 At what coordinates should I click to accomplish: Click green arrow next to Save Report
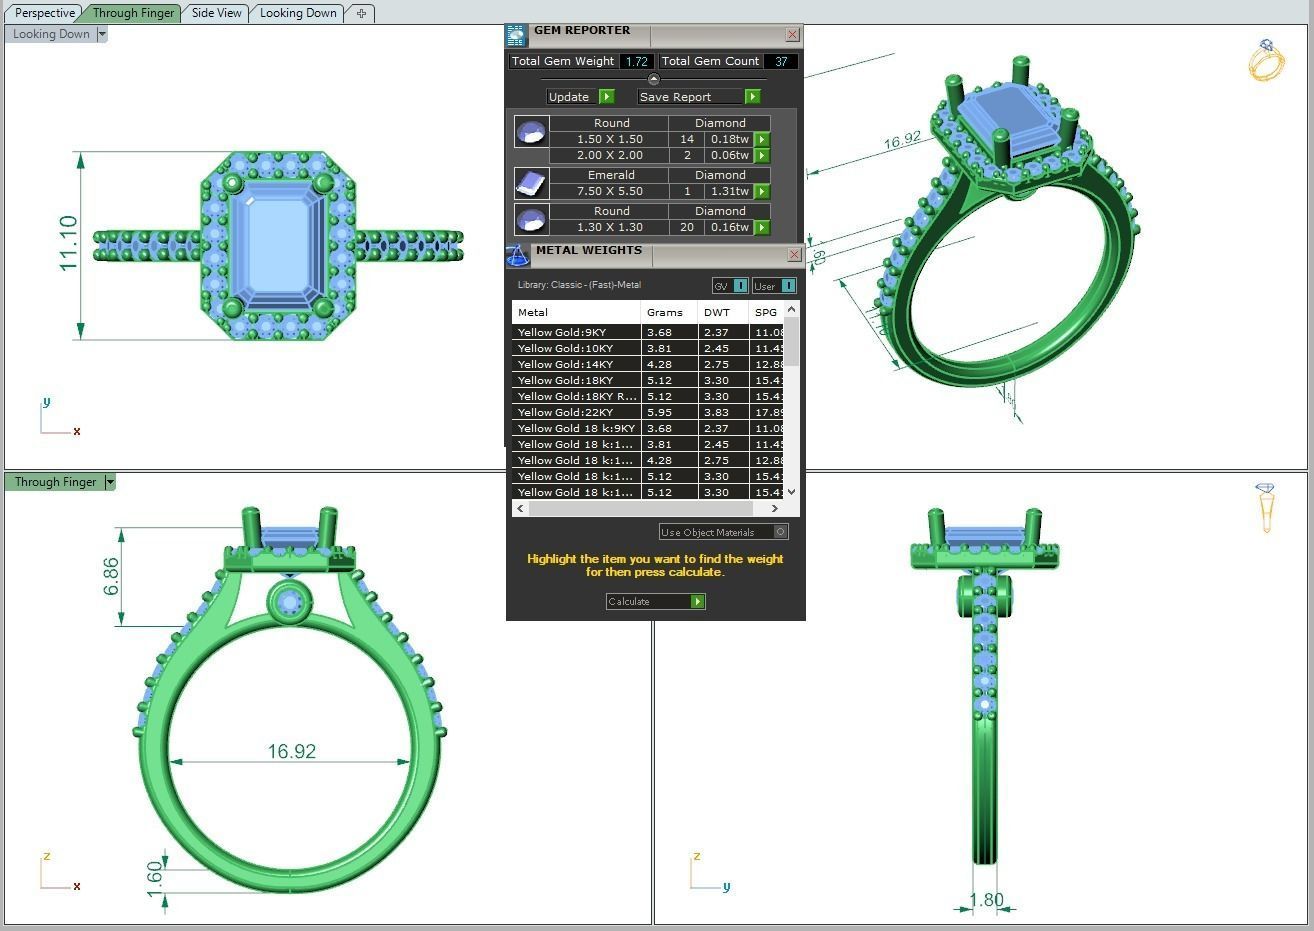[753, 96]
